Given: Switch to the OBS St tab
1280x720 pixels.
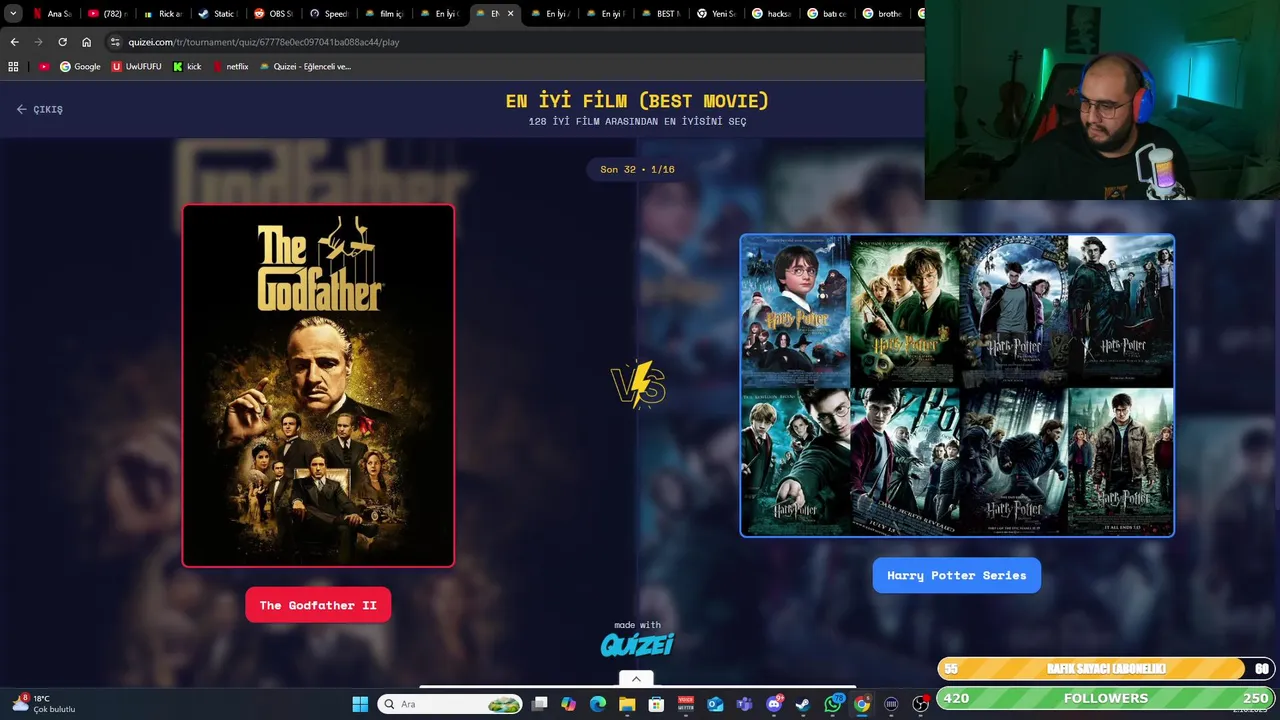Looking at the screenshot, I should point(273,14).
